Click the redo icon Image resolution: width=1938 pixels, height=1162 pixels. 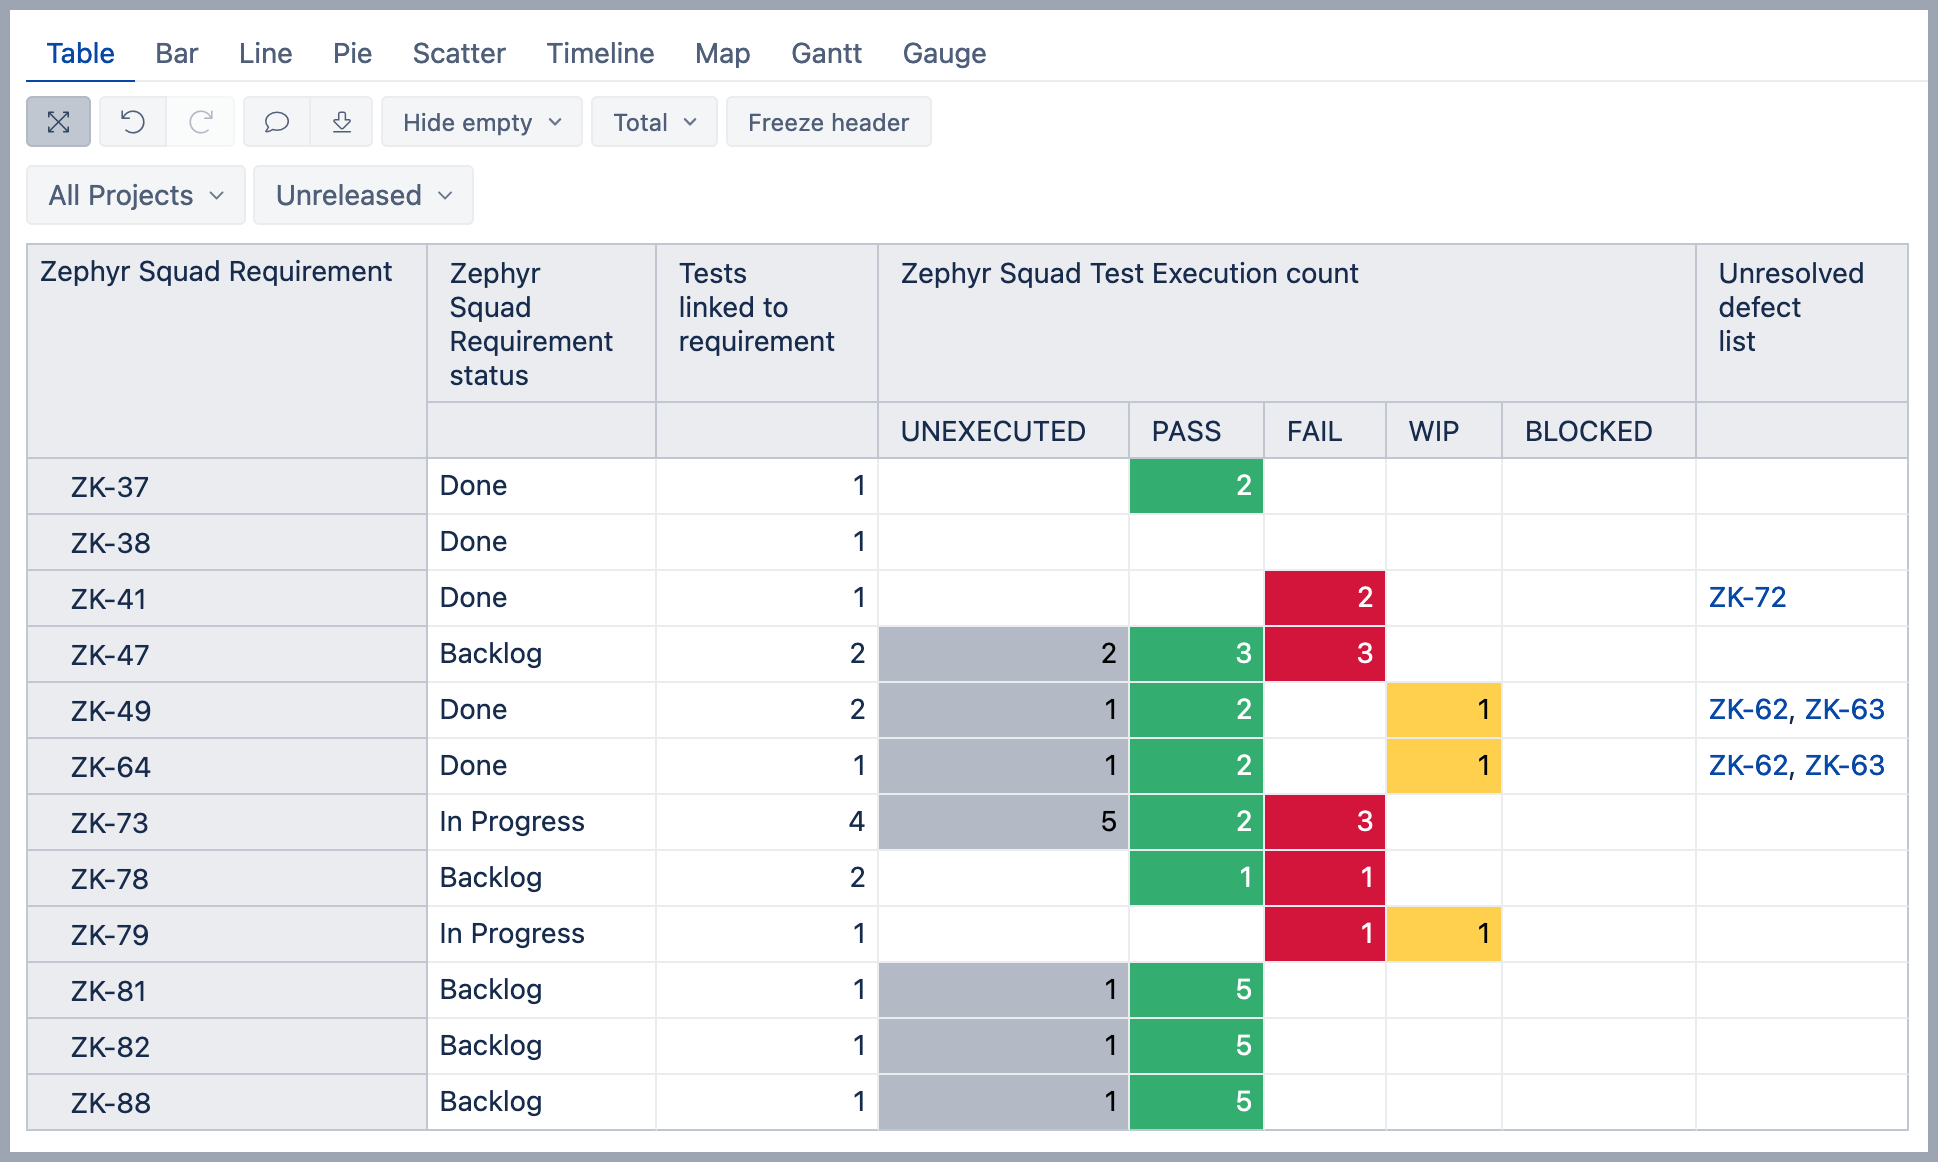click(201, 123)
